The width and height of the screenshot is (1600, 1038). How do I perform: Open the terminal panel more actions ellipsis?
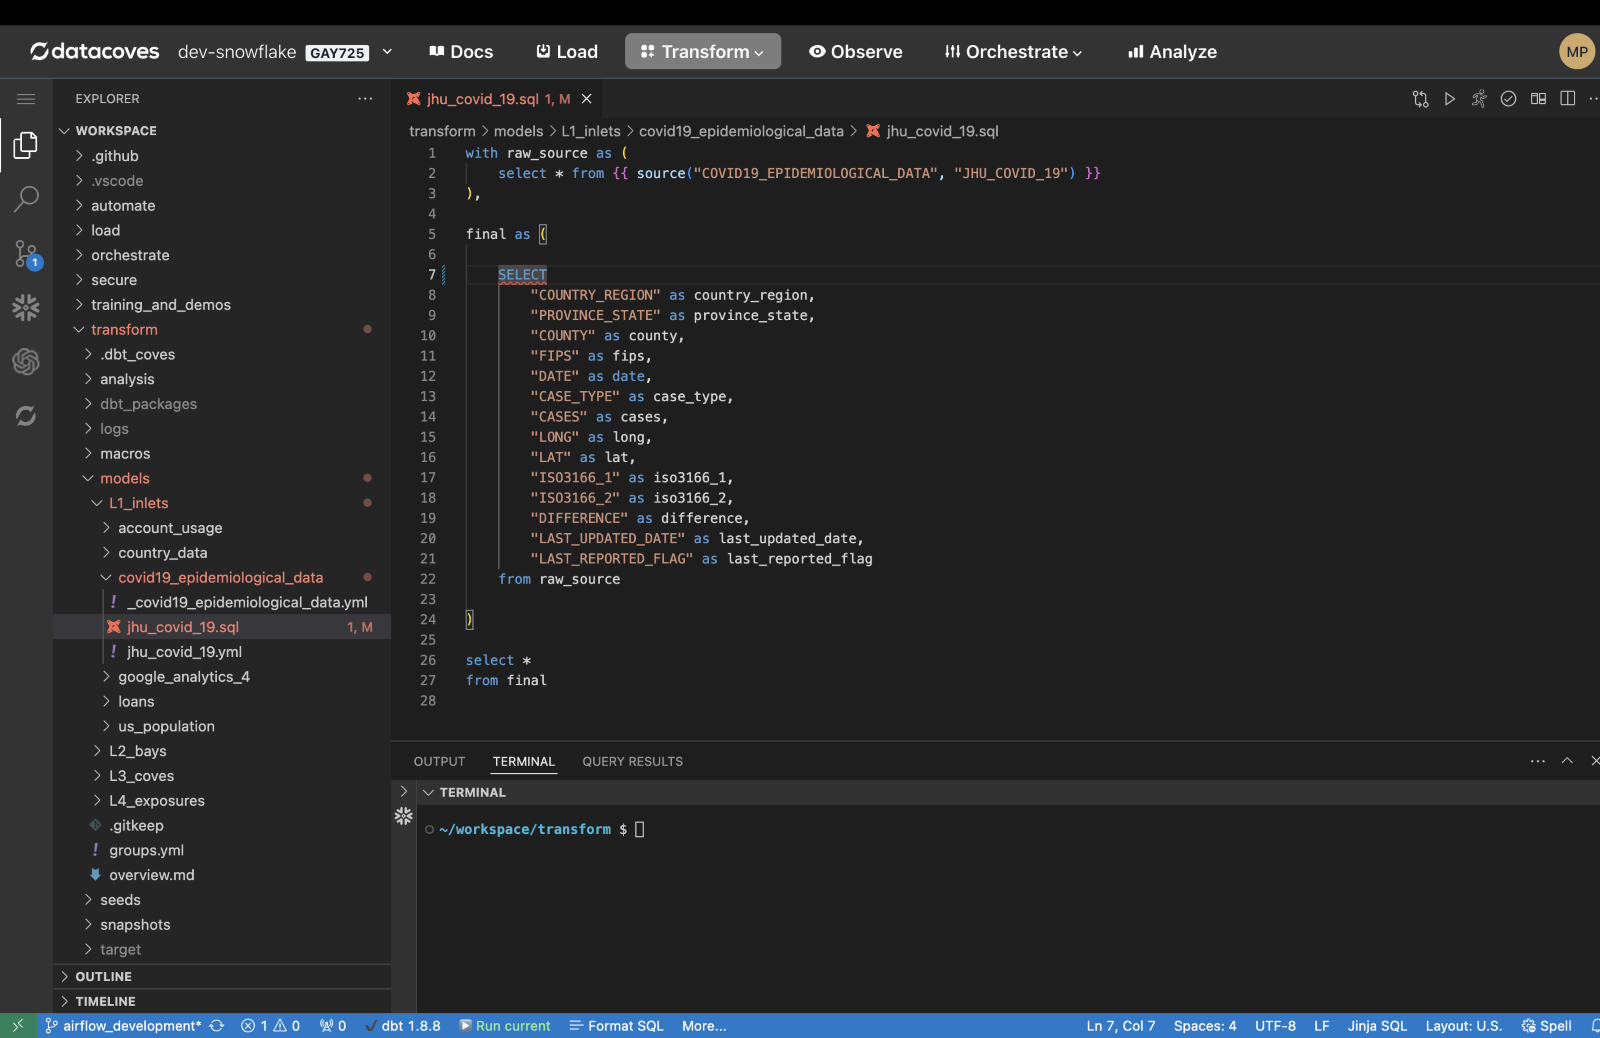coord(1538,761)
